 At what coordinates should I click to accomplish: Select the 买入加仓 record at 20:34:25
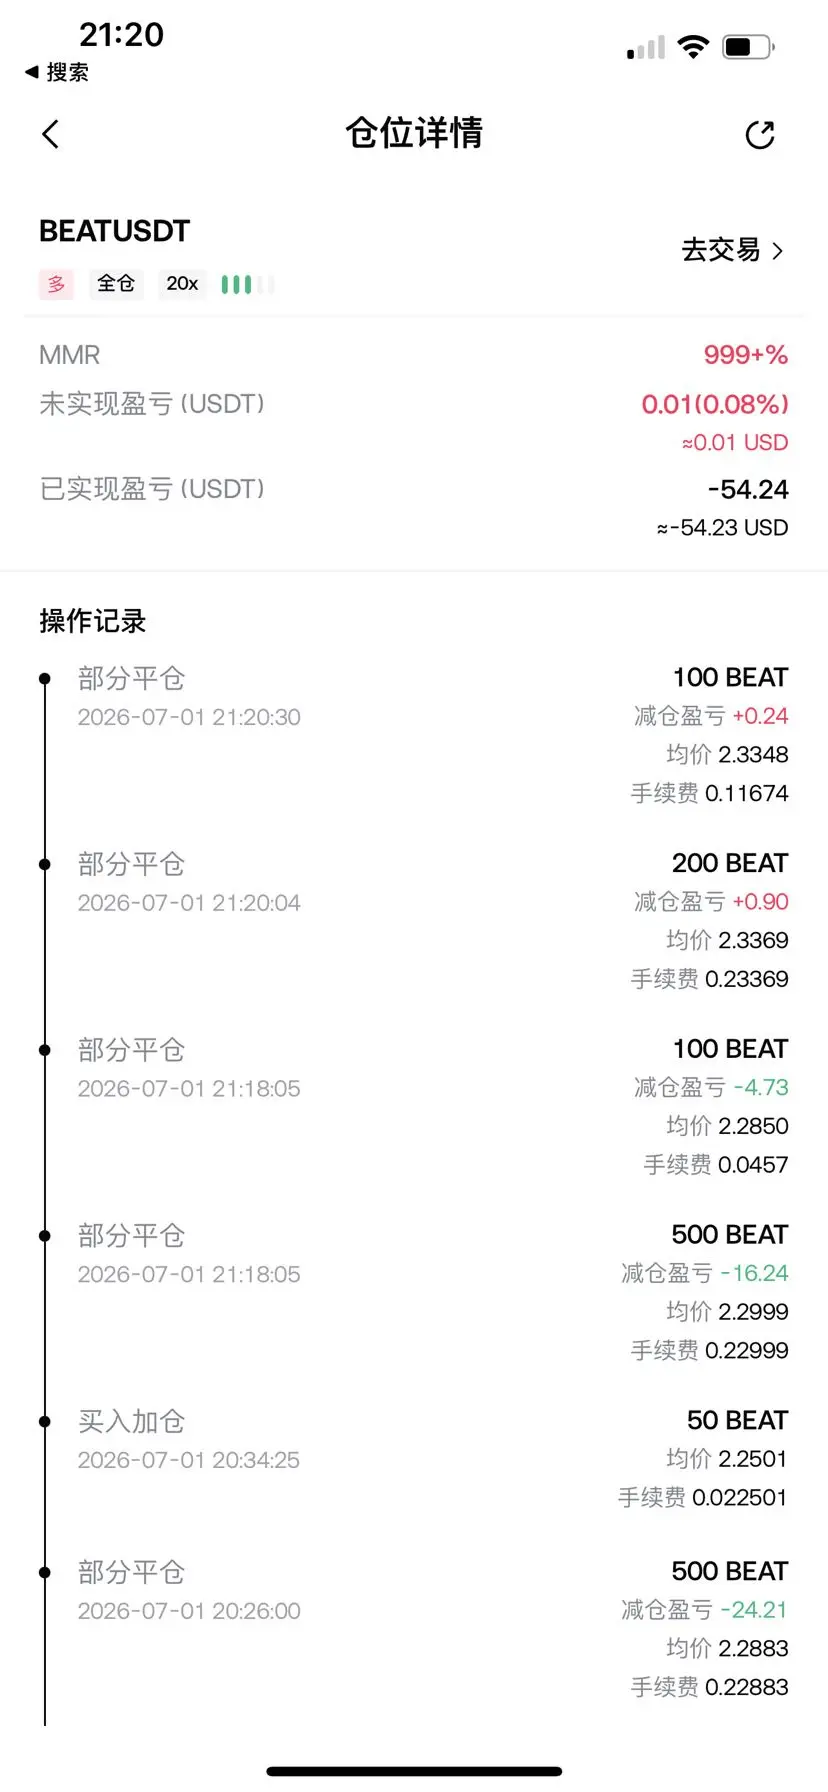[414, 1459]
